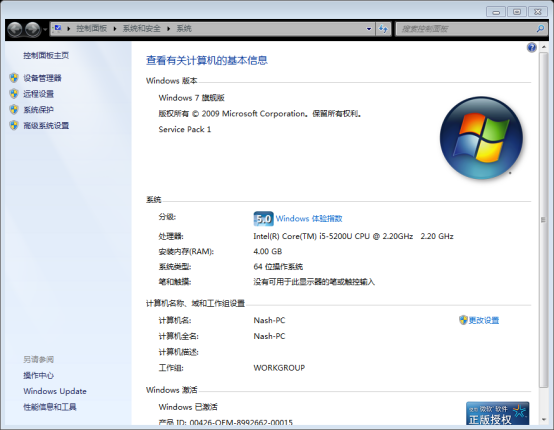Click the shield icon beside 远程设置
The height and width of the screenshot is (430, 554).
tap(14, 94)
